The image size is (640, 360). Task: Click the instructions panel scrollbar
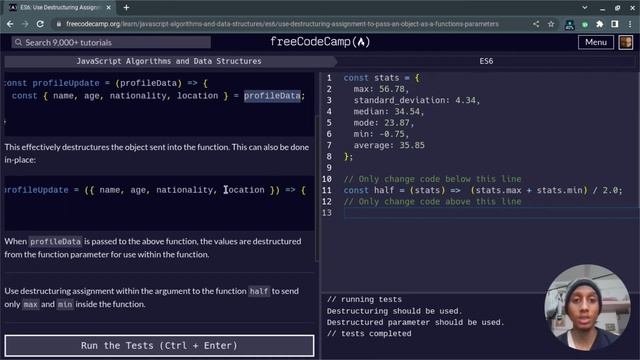pos(317,188)
